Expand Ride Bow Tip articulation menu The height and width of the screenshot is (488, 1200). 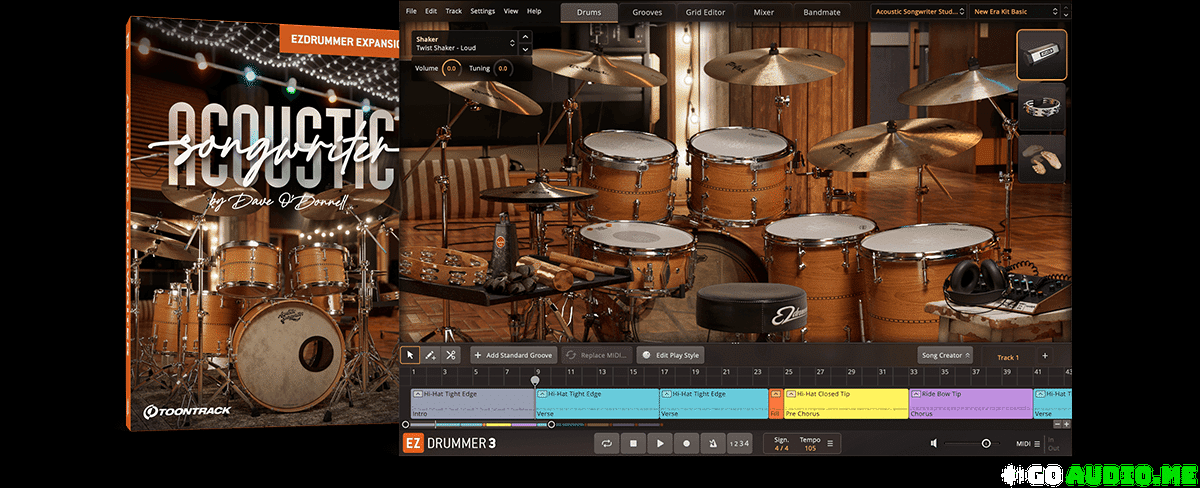(x=916, y=394)
